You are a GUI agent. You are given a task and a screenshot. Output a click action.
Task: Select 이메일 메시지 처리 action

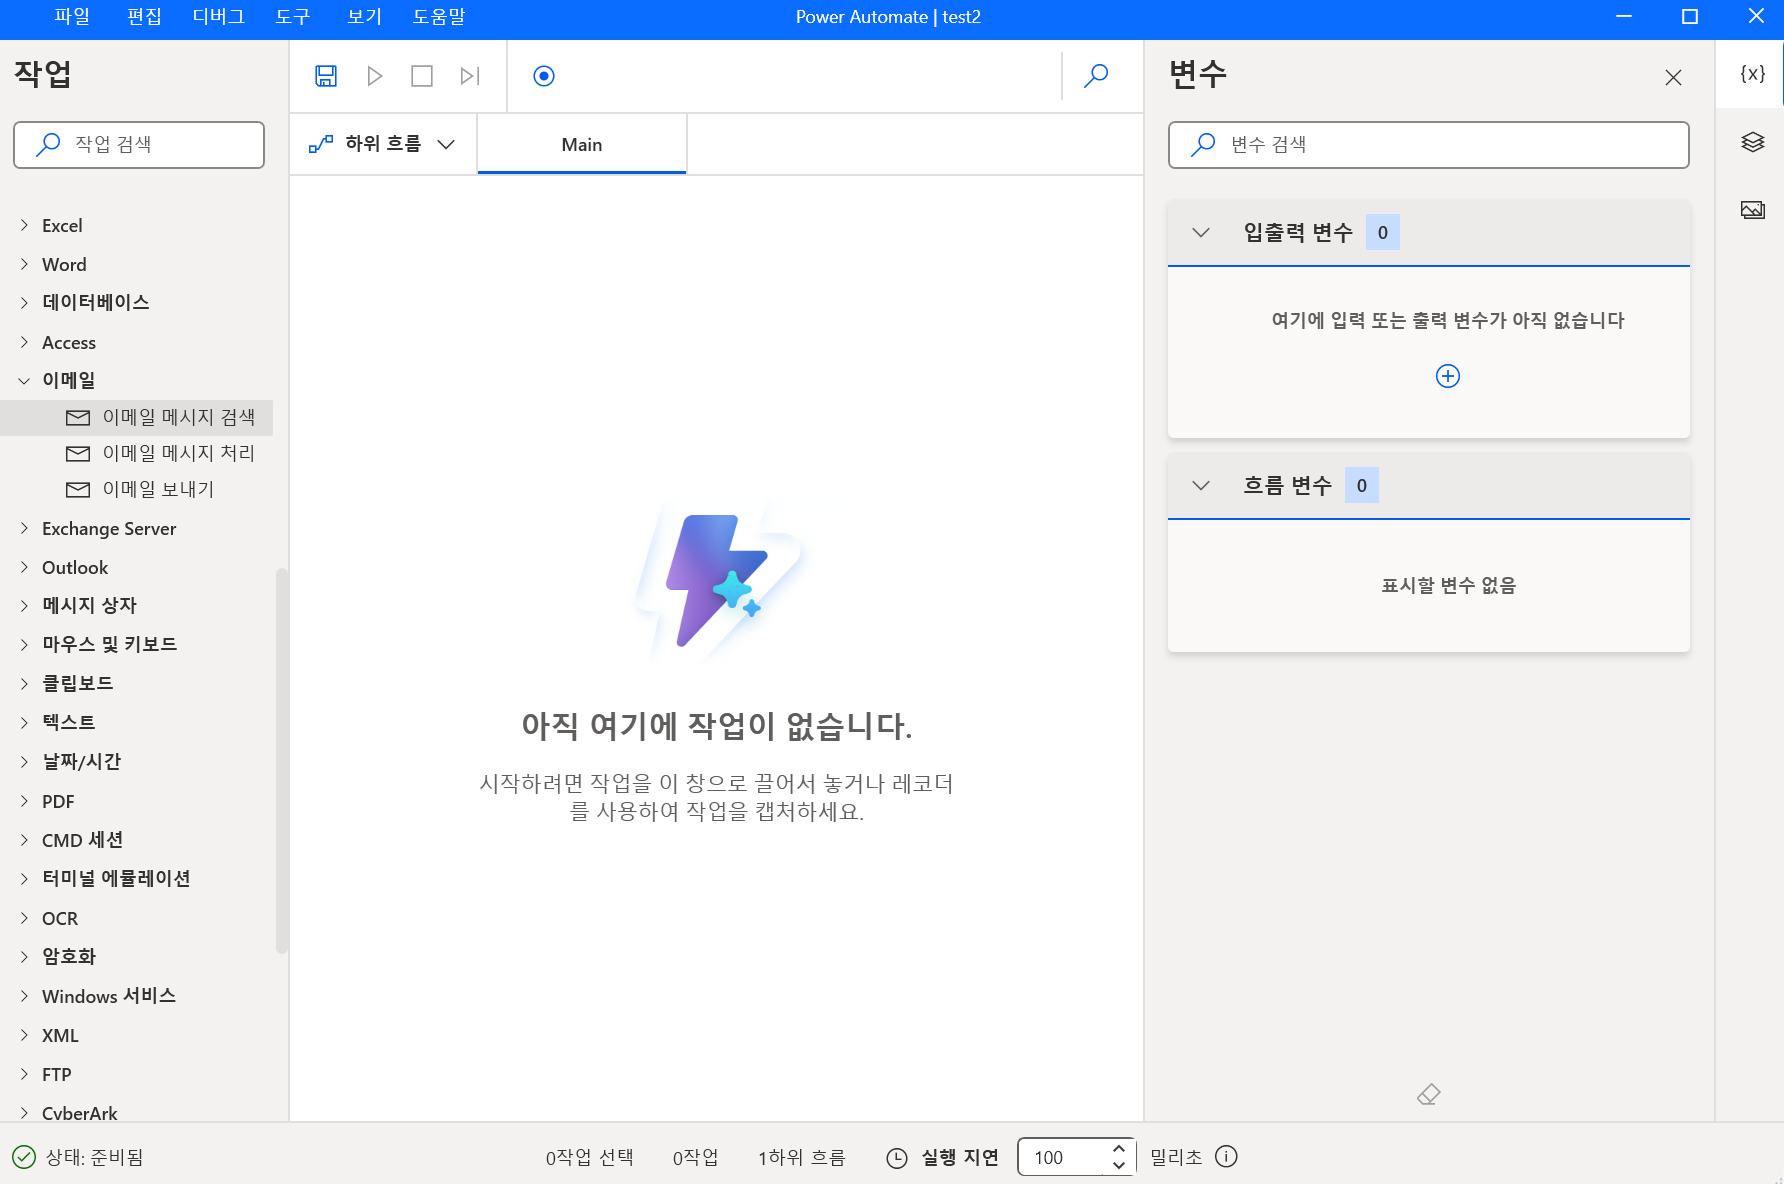(136, 453)
